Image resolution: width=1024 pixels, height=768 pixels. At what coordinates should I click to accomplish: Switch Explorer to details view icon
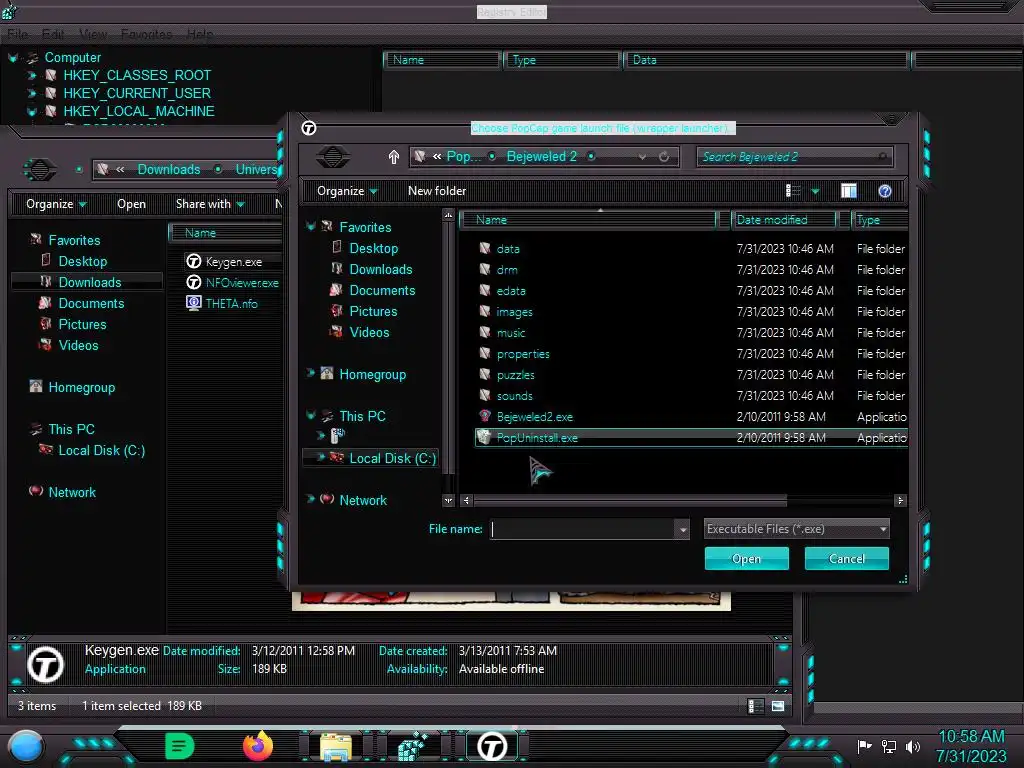[756, 706]
